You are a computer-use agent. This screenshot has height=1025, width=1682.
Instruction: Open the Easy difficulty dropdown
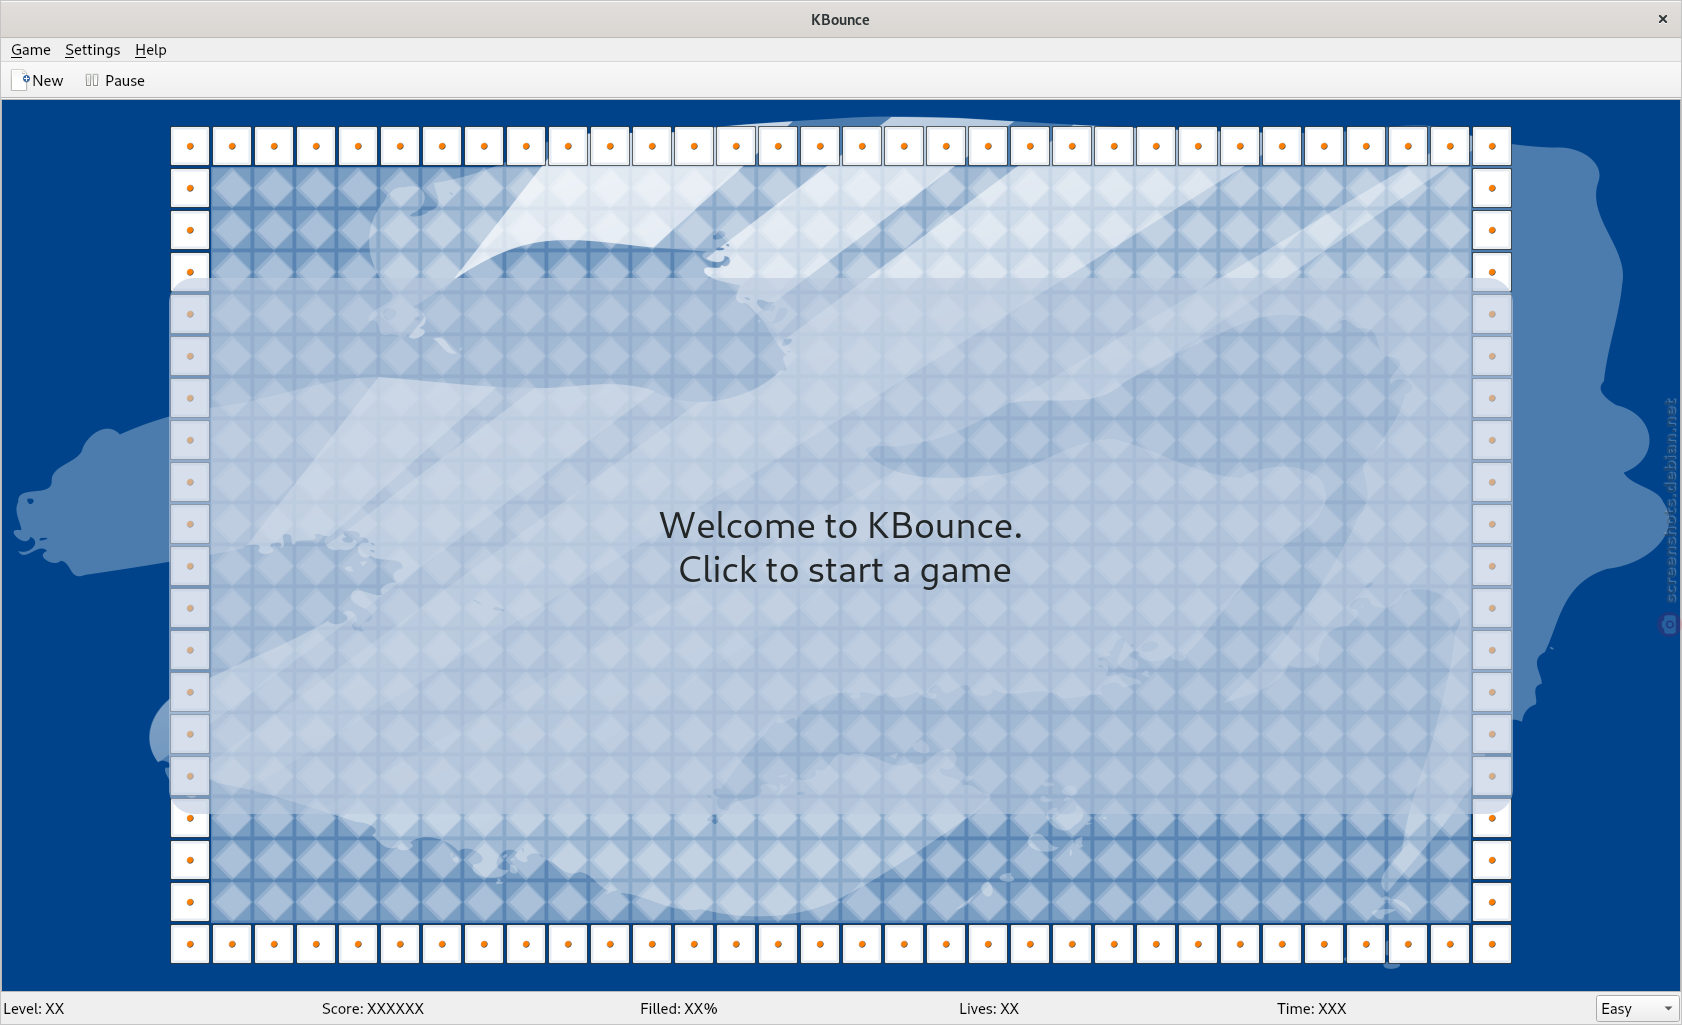pos(1637,1009)
